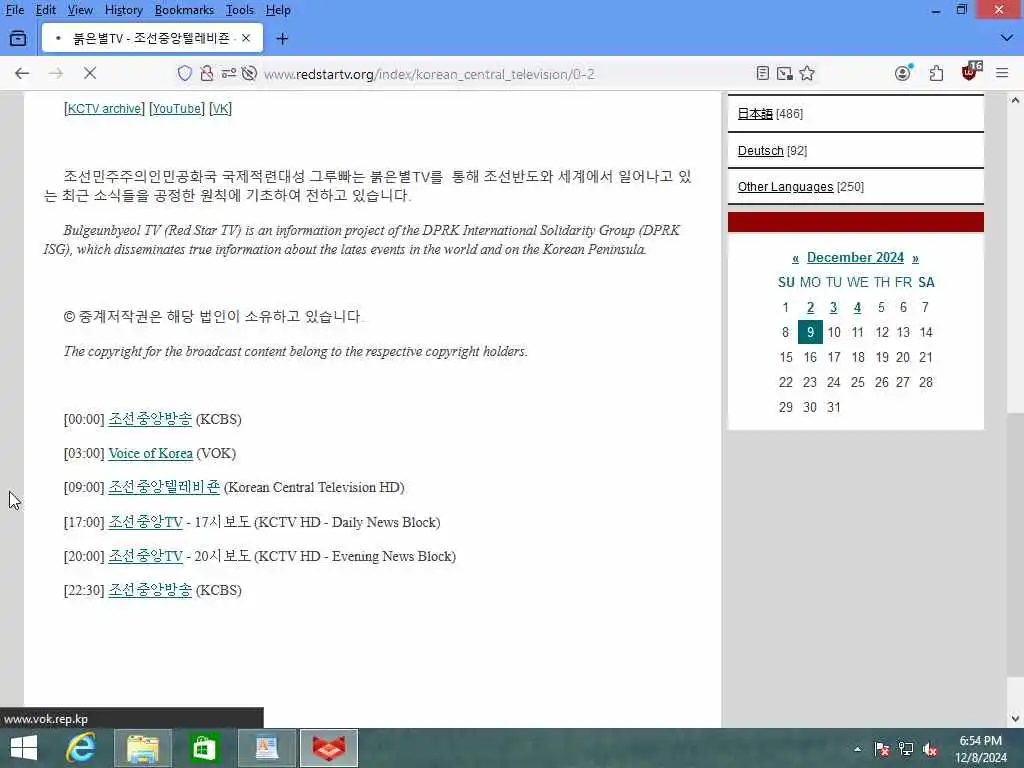Open tracking protection shield icon
This screenshot has width=1024, height=768.
pyautogui.click(x=185, y=73)
